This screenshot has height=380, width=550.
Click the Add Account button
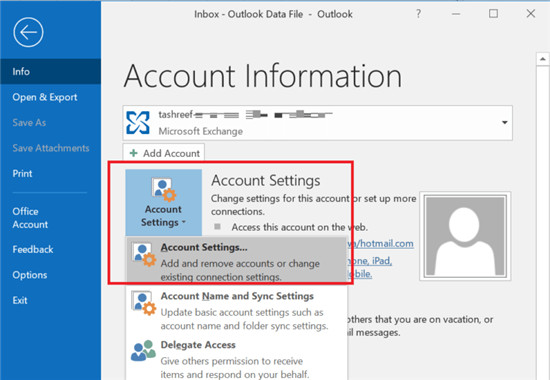pyautogui.click(x=164, y=153)
